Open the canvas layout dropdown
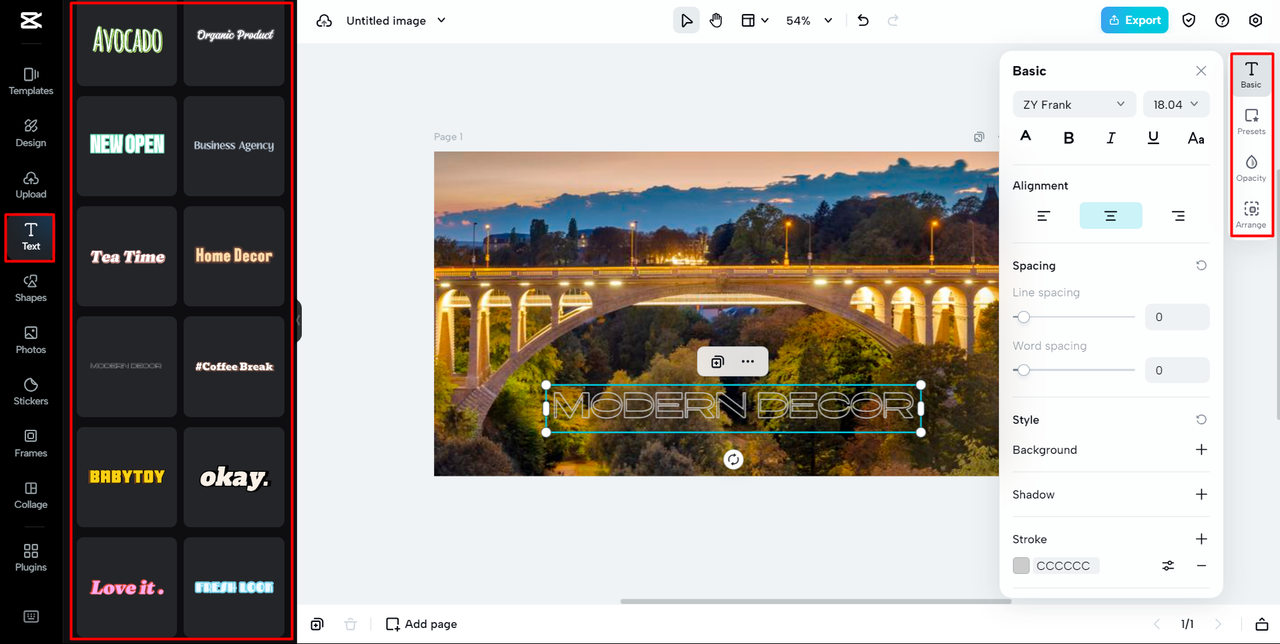Screen dimensions: 1280x644 click(755, 20)
